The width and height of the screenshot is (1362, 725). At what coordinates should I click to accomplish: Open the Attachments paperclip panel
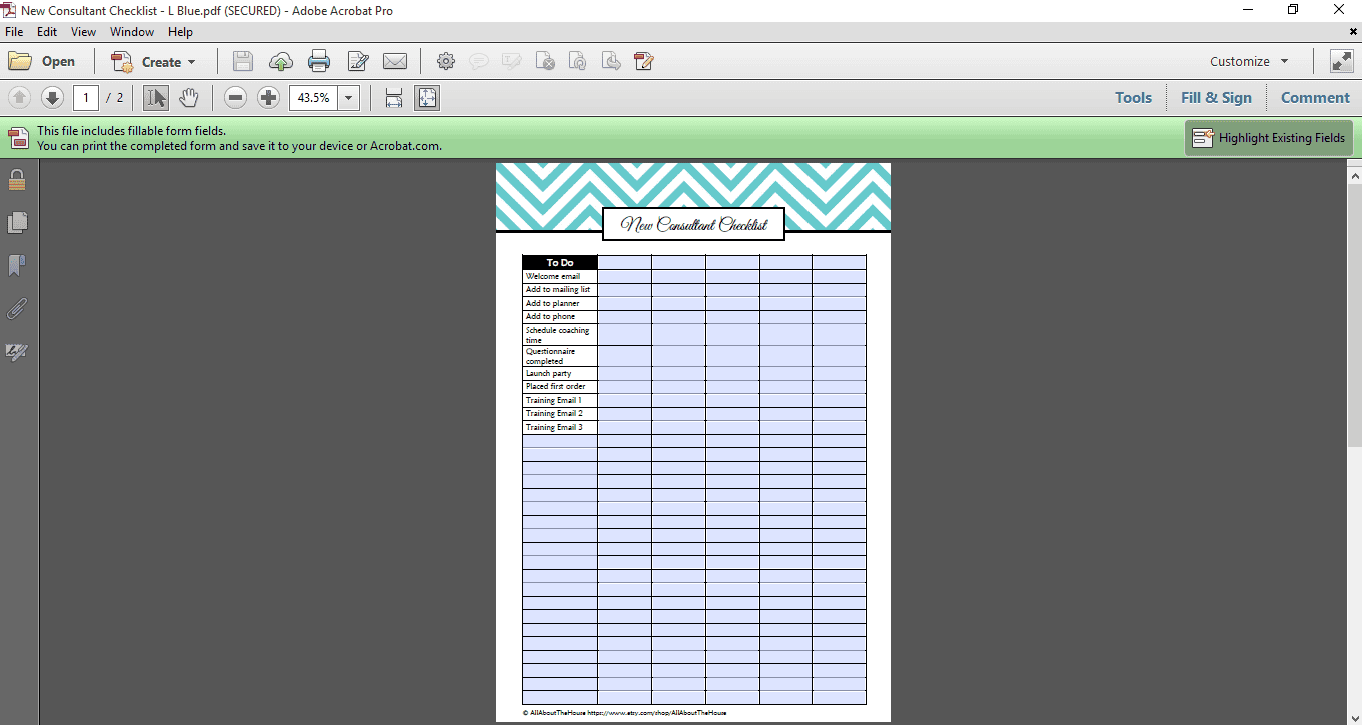[17, 309]
